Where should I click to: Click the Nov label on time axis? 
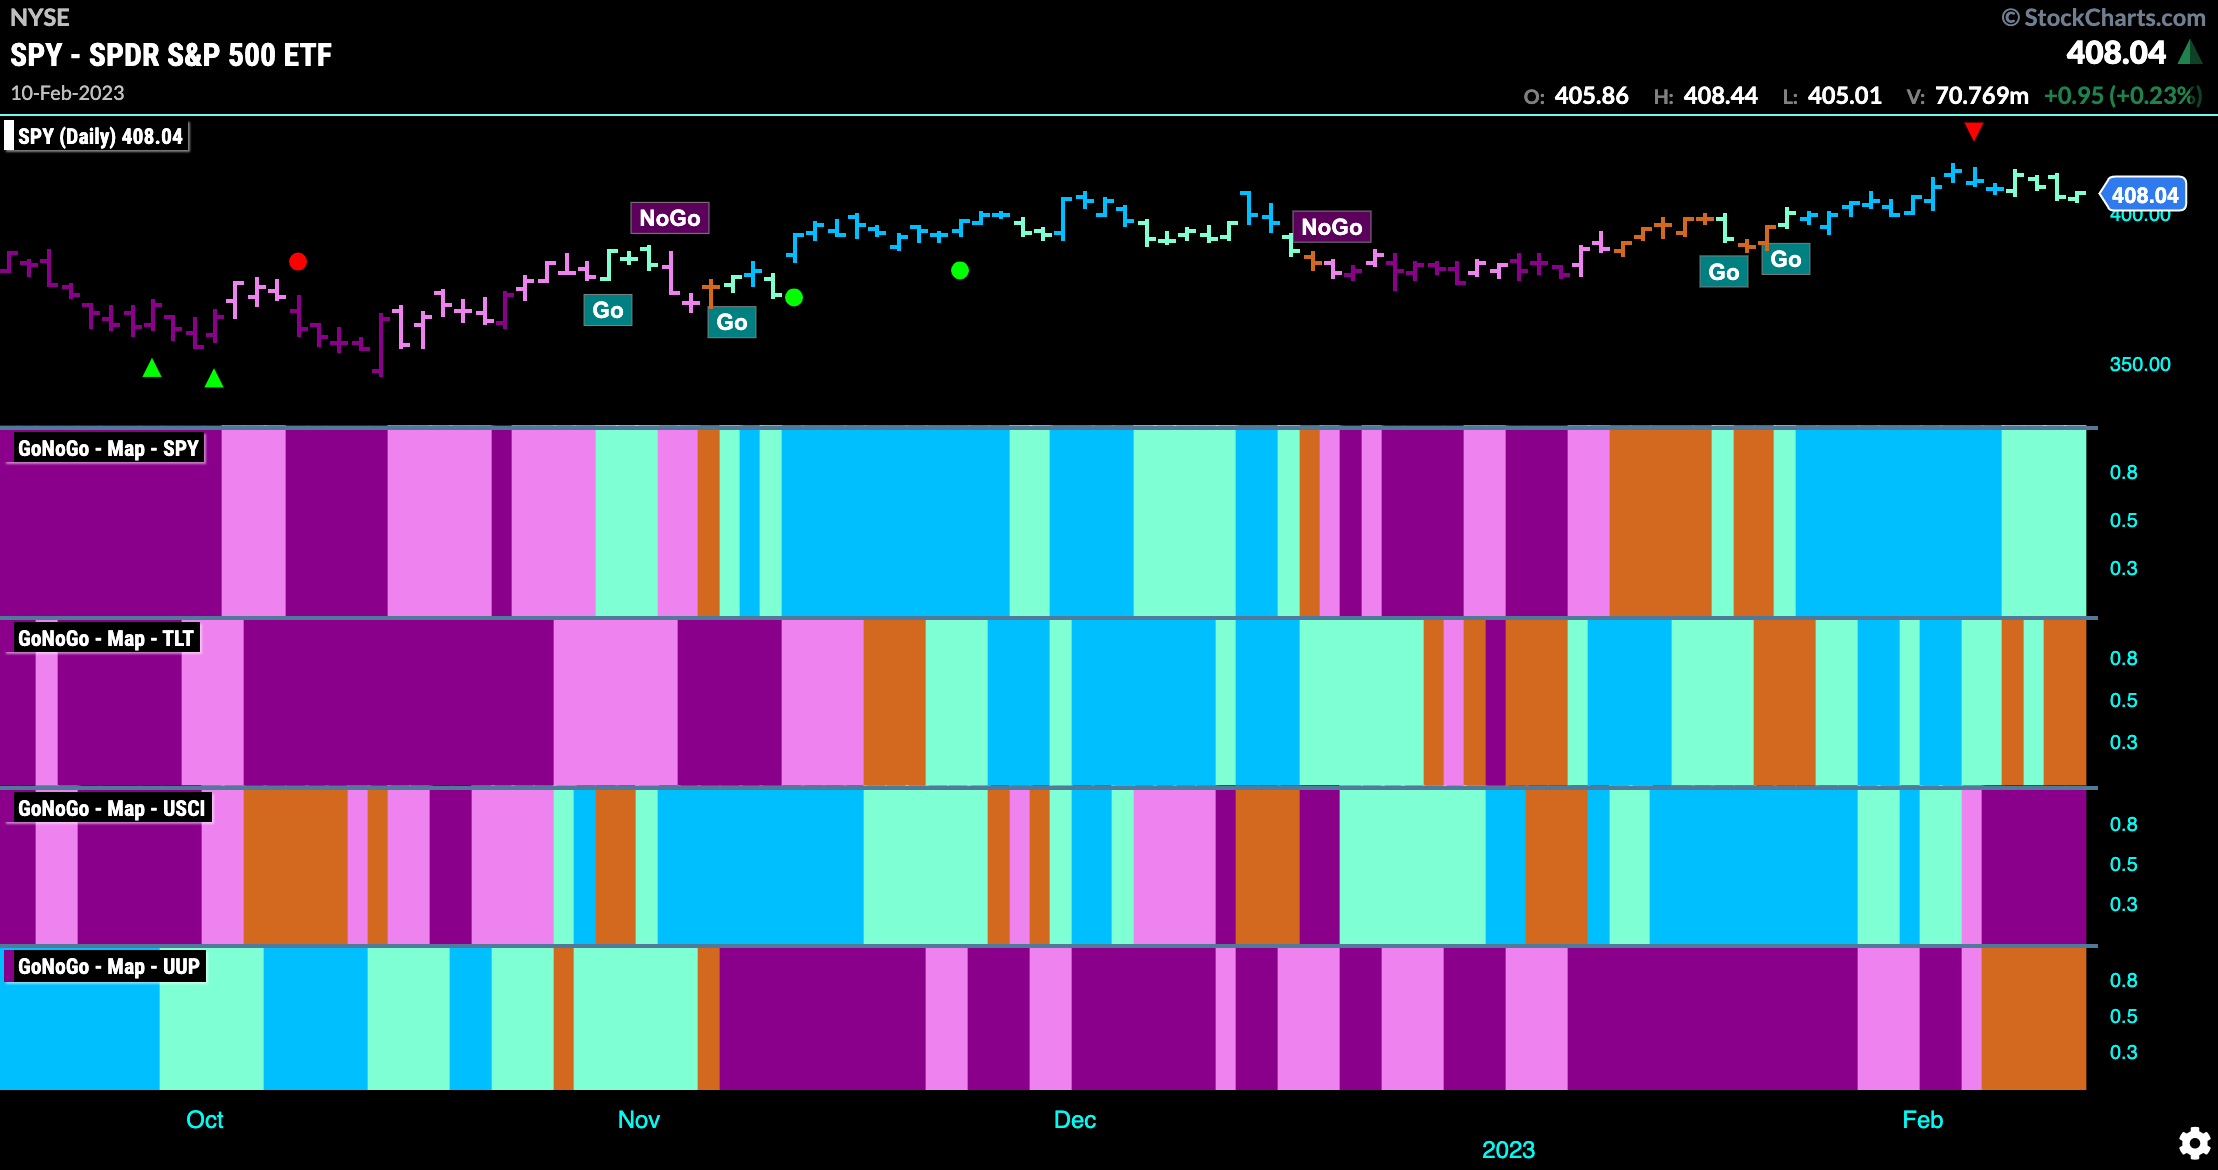pos(639,1119)
